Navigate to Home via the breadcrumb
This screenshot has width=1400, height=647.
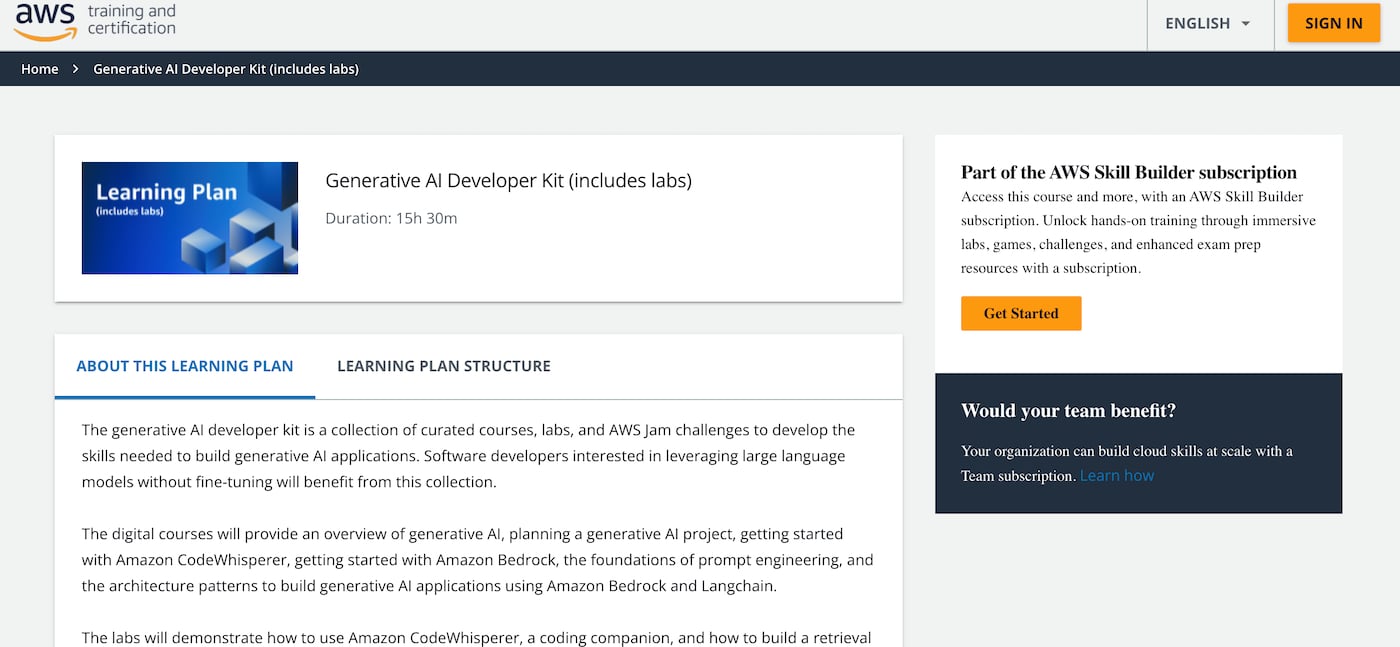40,69
